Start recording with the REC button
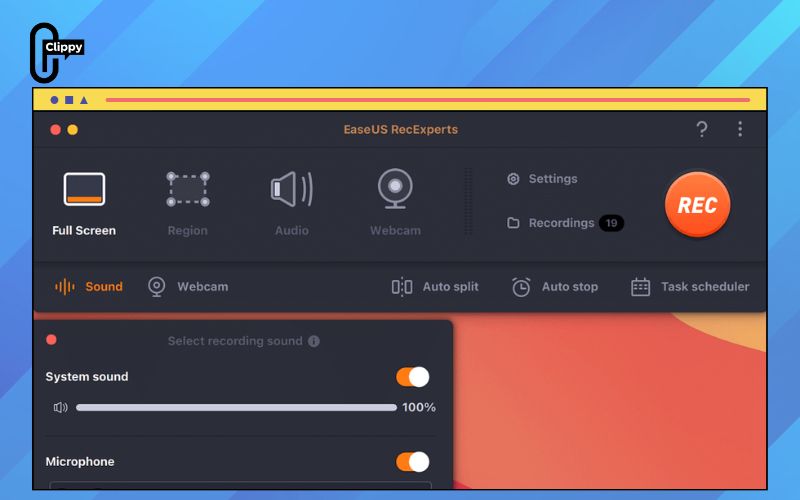This screenshot has width=800, height=500. point(697,205)
